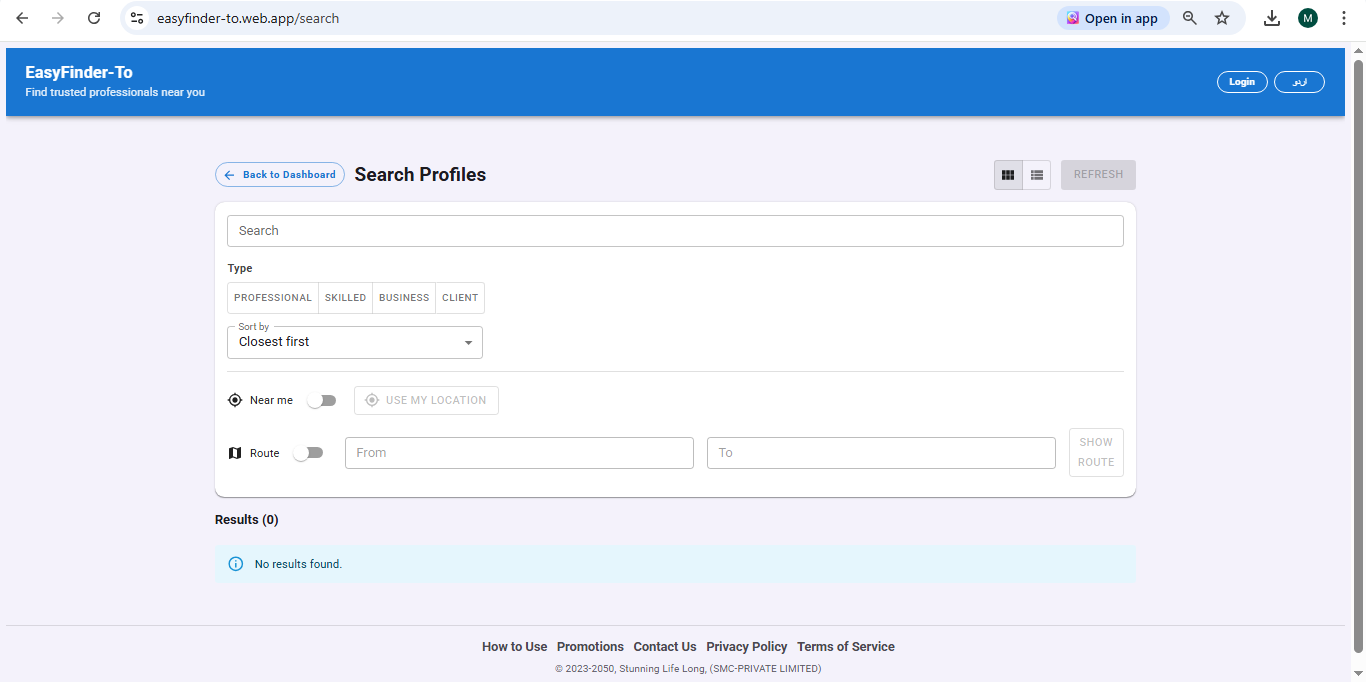Image resolution: width=1366 pixels, height=682 pixels.
Task: Click the browser forward arrow
Action: pyautogui.click(x=58, y=18)
